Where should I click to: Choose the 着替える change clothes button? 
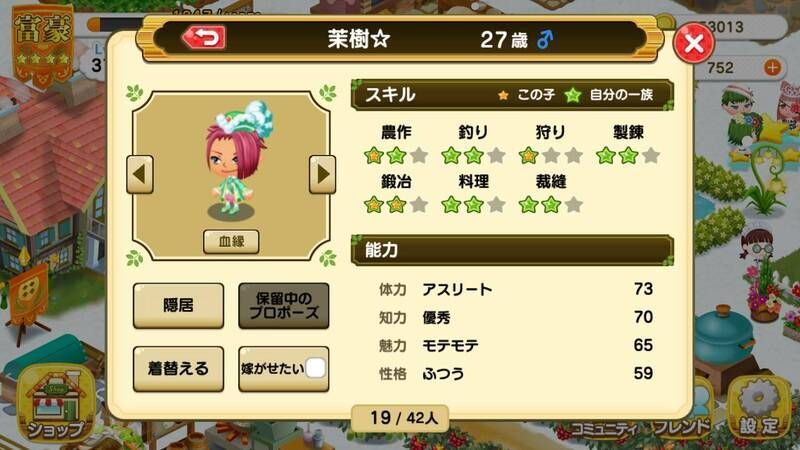[x=179, y=369]
